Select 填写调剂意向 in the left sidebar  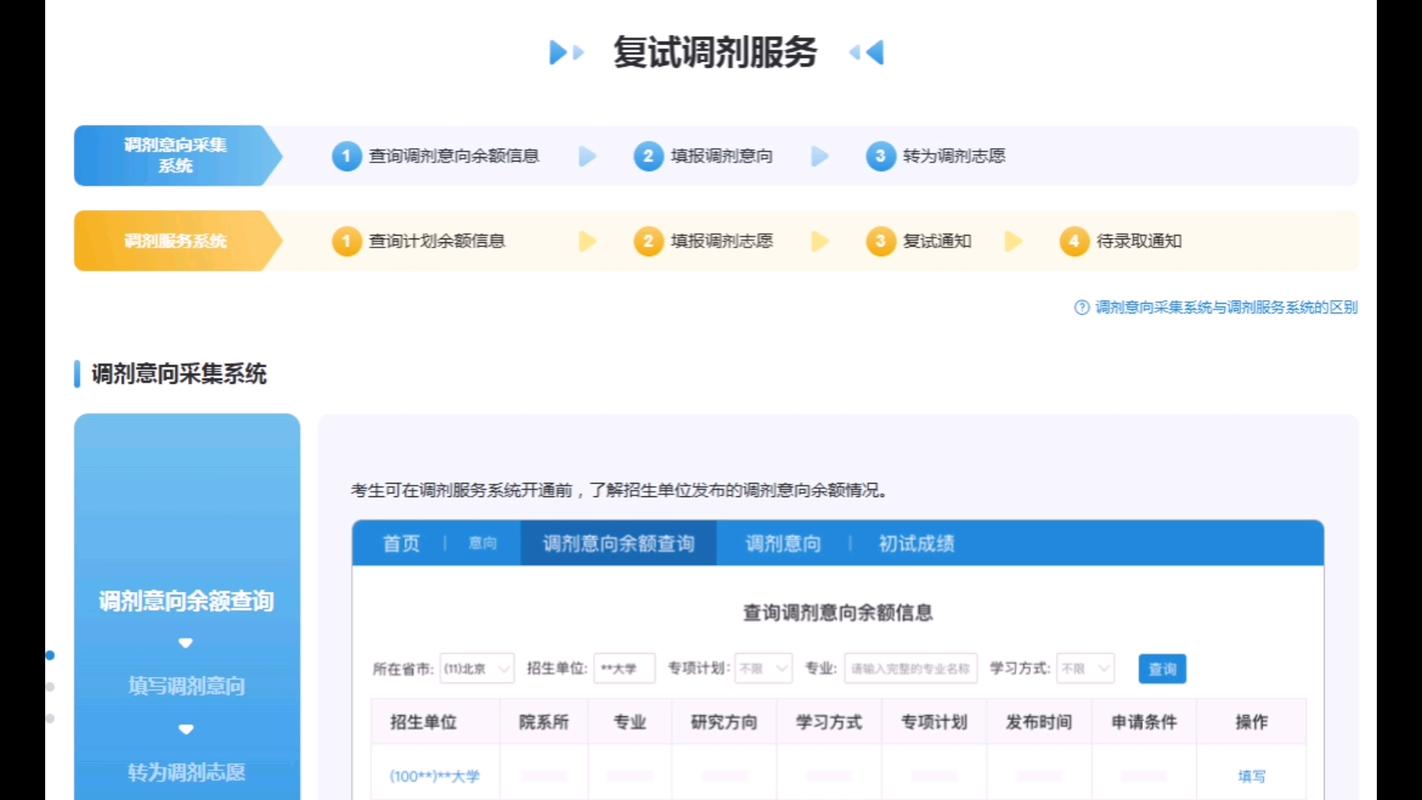(x=186, y=686)
